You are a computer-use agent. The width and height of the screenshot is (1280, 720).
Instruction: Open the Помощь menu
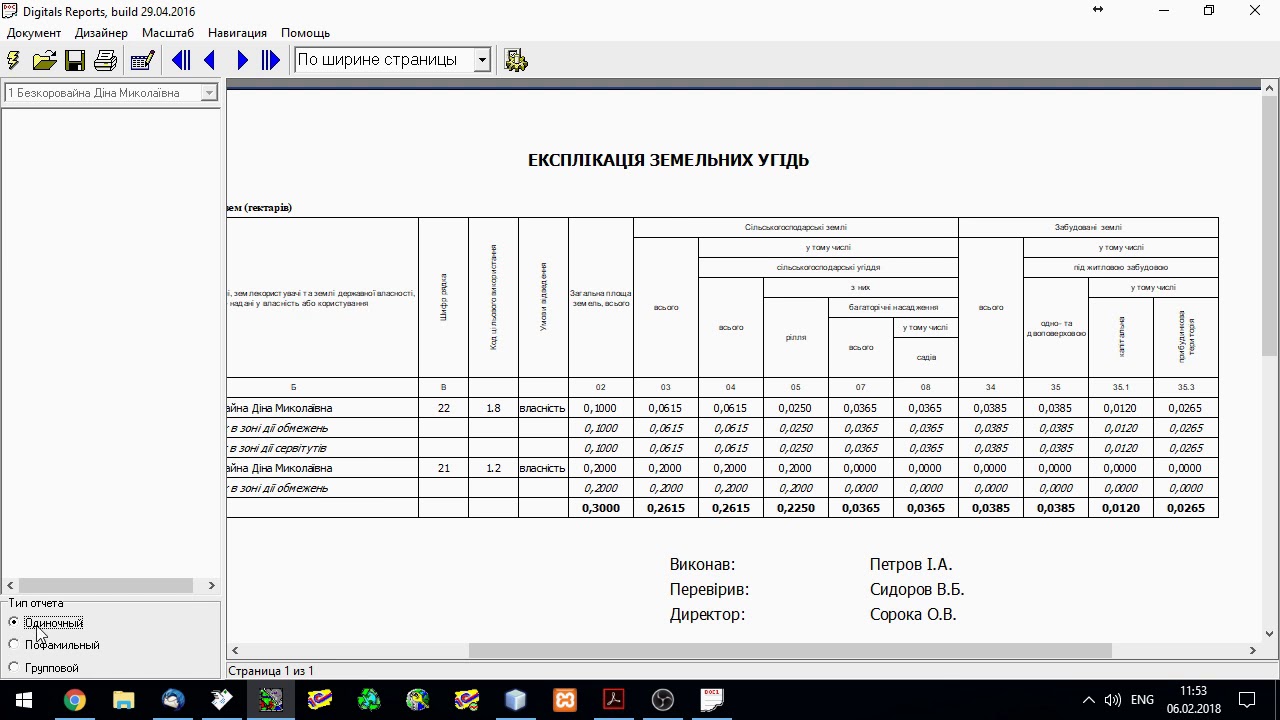[x=305, y=33]
